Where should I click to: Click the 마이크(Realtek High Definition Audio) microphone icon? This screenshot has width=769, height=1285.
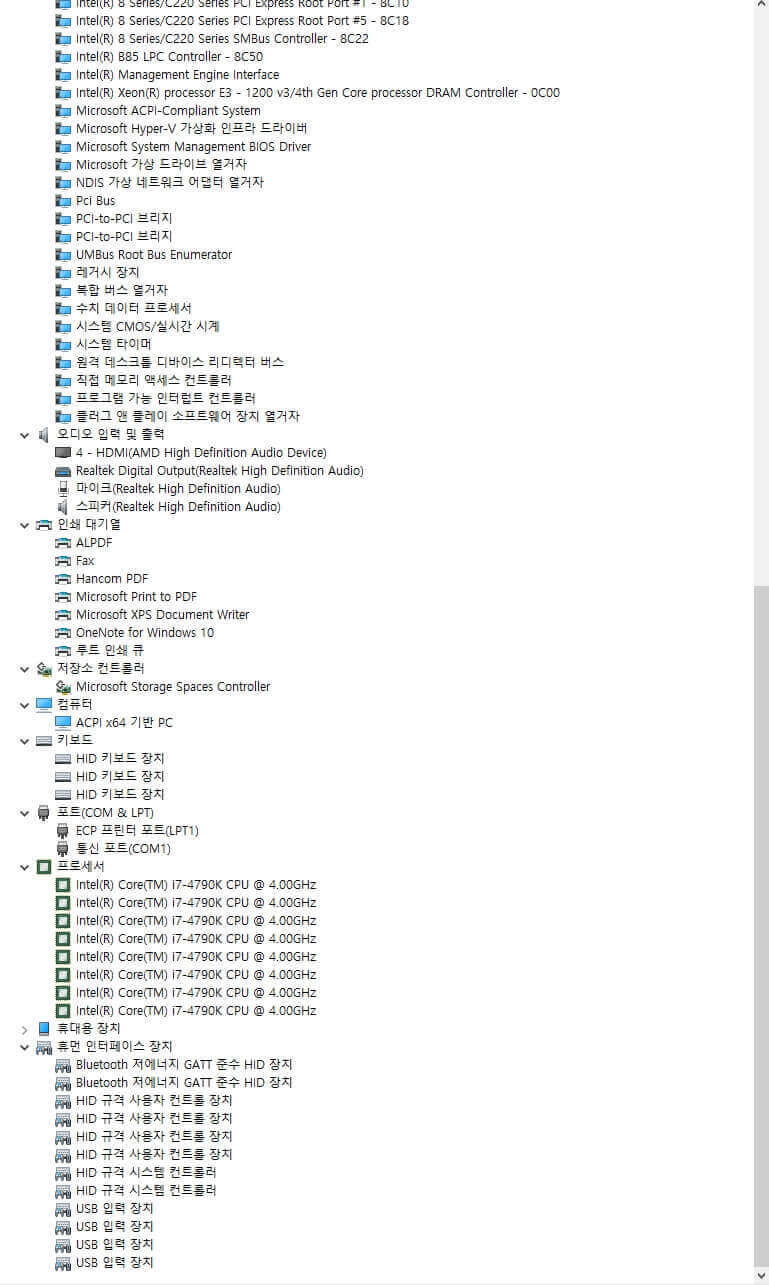(x=63, y=488)
